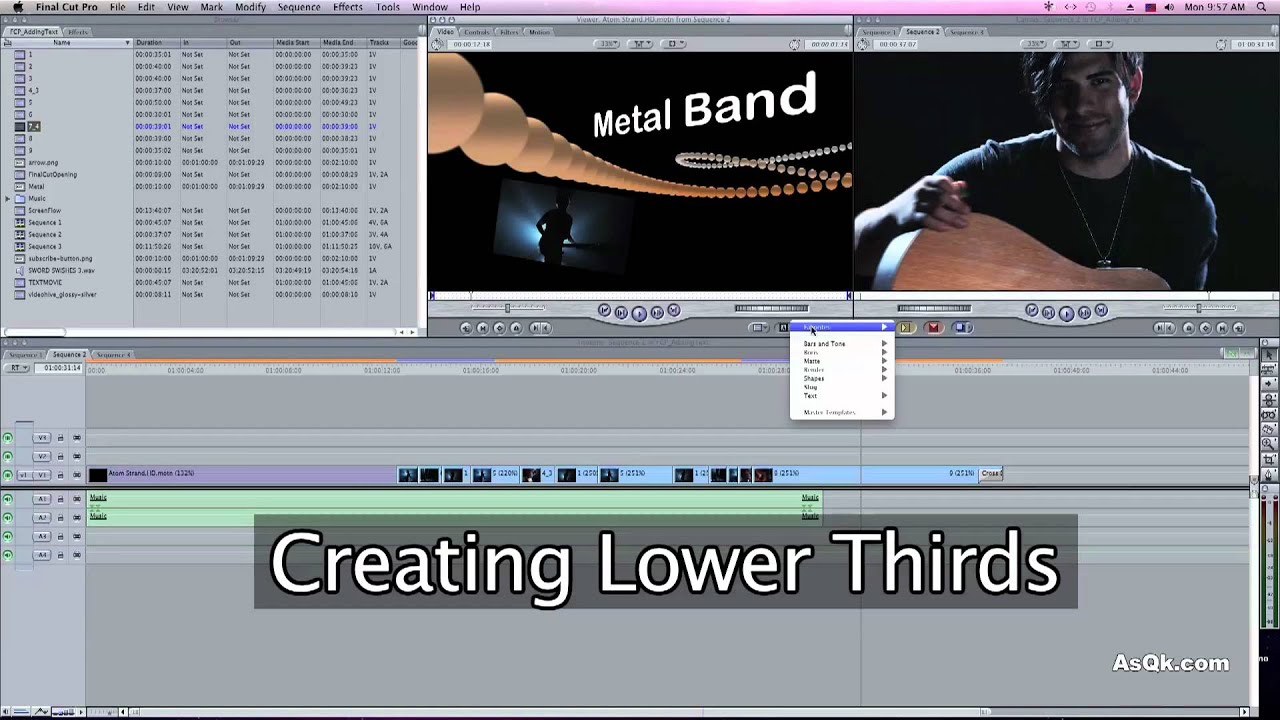Image resolution: width=1280 pixels, height=720 pixels.
Task: Mute audio track A4
Action: 8,554
